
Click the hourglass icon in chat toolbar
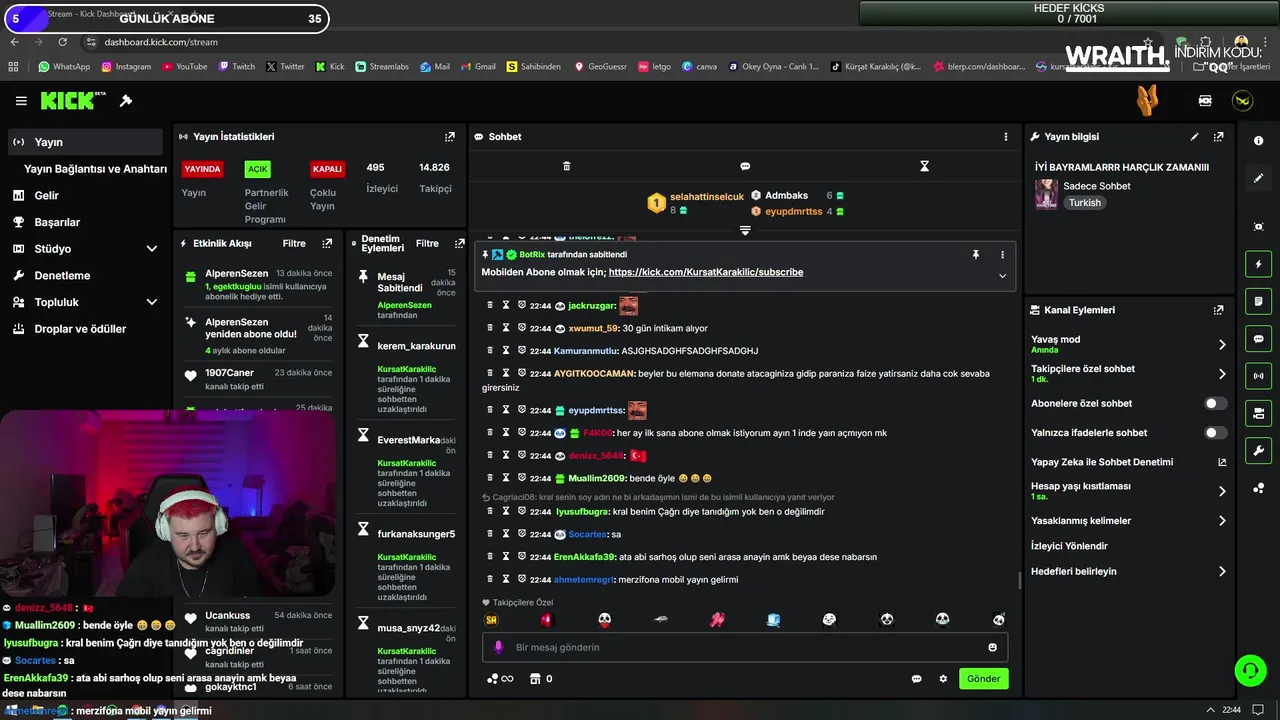click(x=925, y=166)
